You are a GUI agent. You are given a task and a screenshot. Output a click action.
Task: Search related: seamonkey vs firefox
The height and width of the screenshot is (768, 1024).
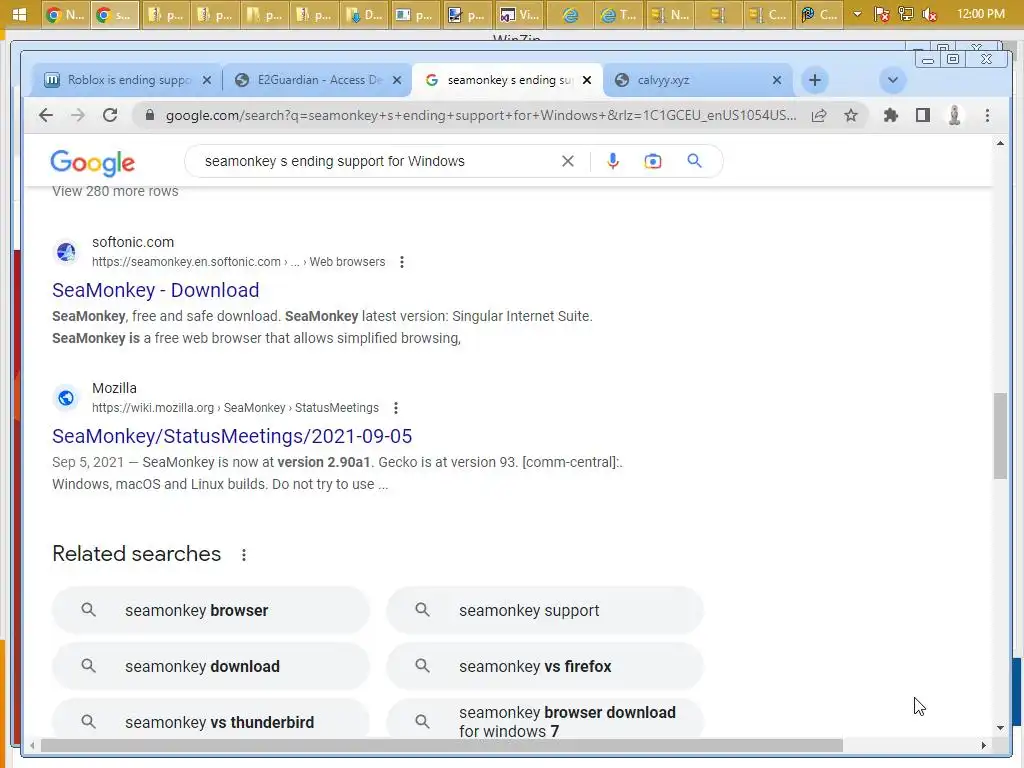545,667
